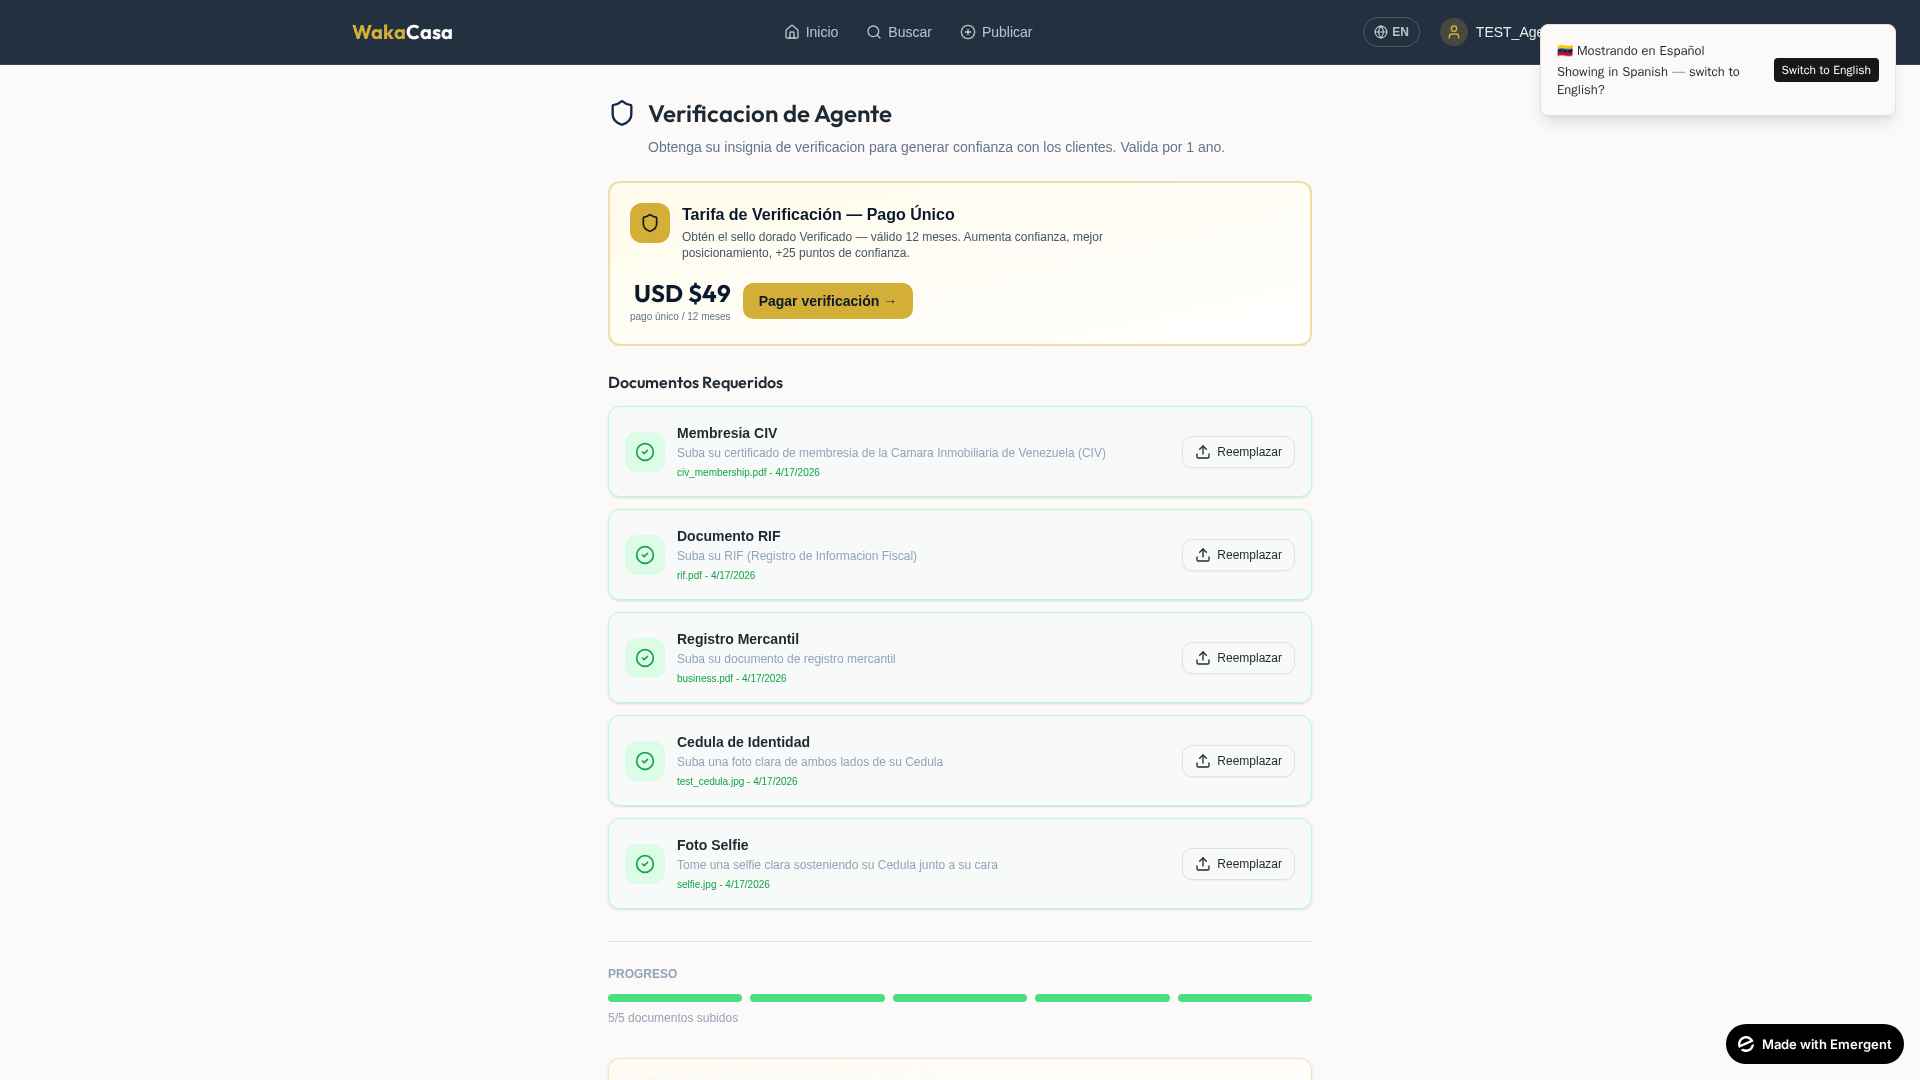The height and width of the screenshot is (1080, 1920).
Task: Click the USD $49 price
Action: (x=682, y=294)
